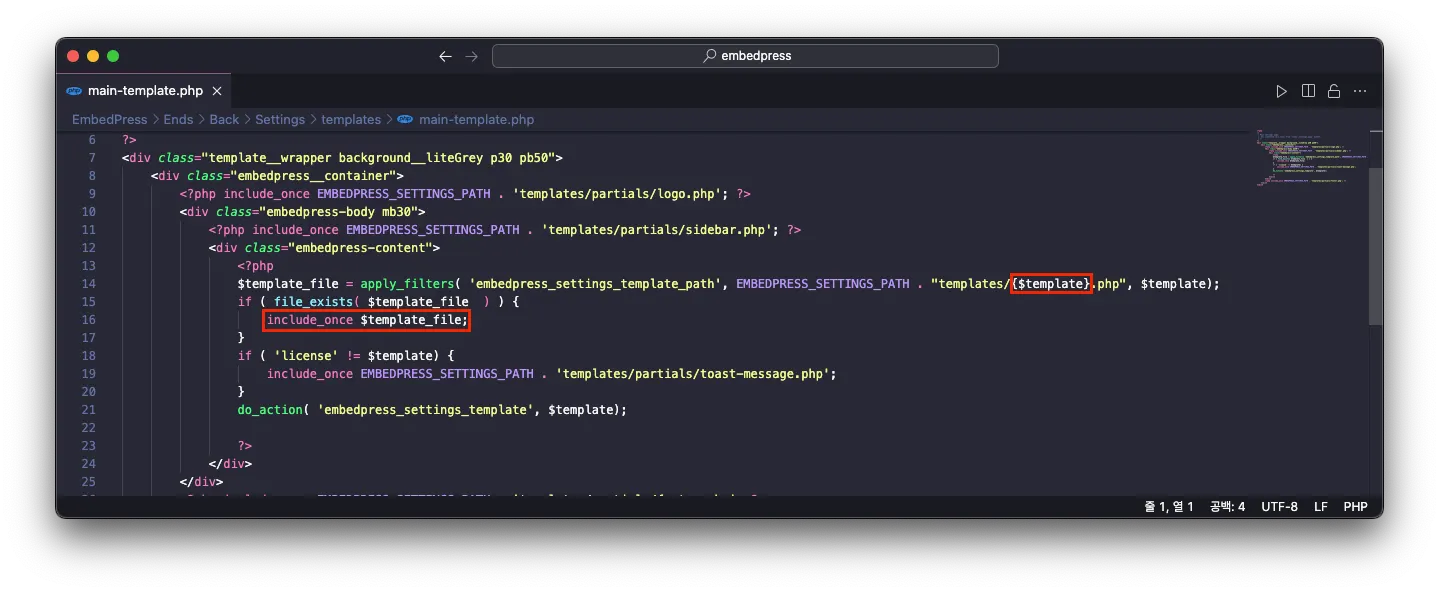Open the embedpress search command box
The width and height of the screenshot is (1439, 592).
[745, 56]
